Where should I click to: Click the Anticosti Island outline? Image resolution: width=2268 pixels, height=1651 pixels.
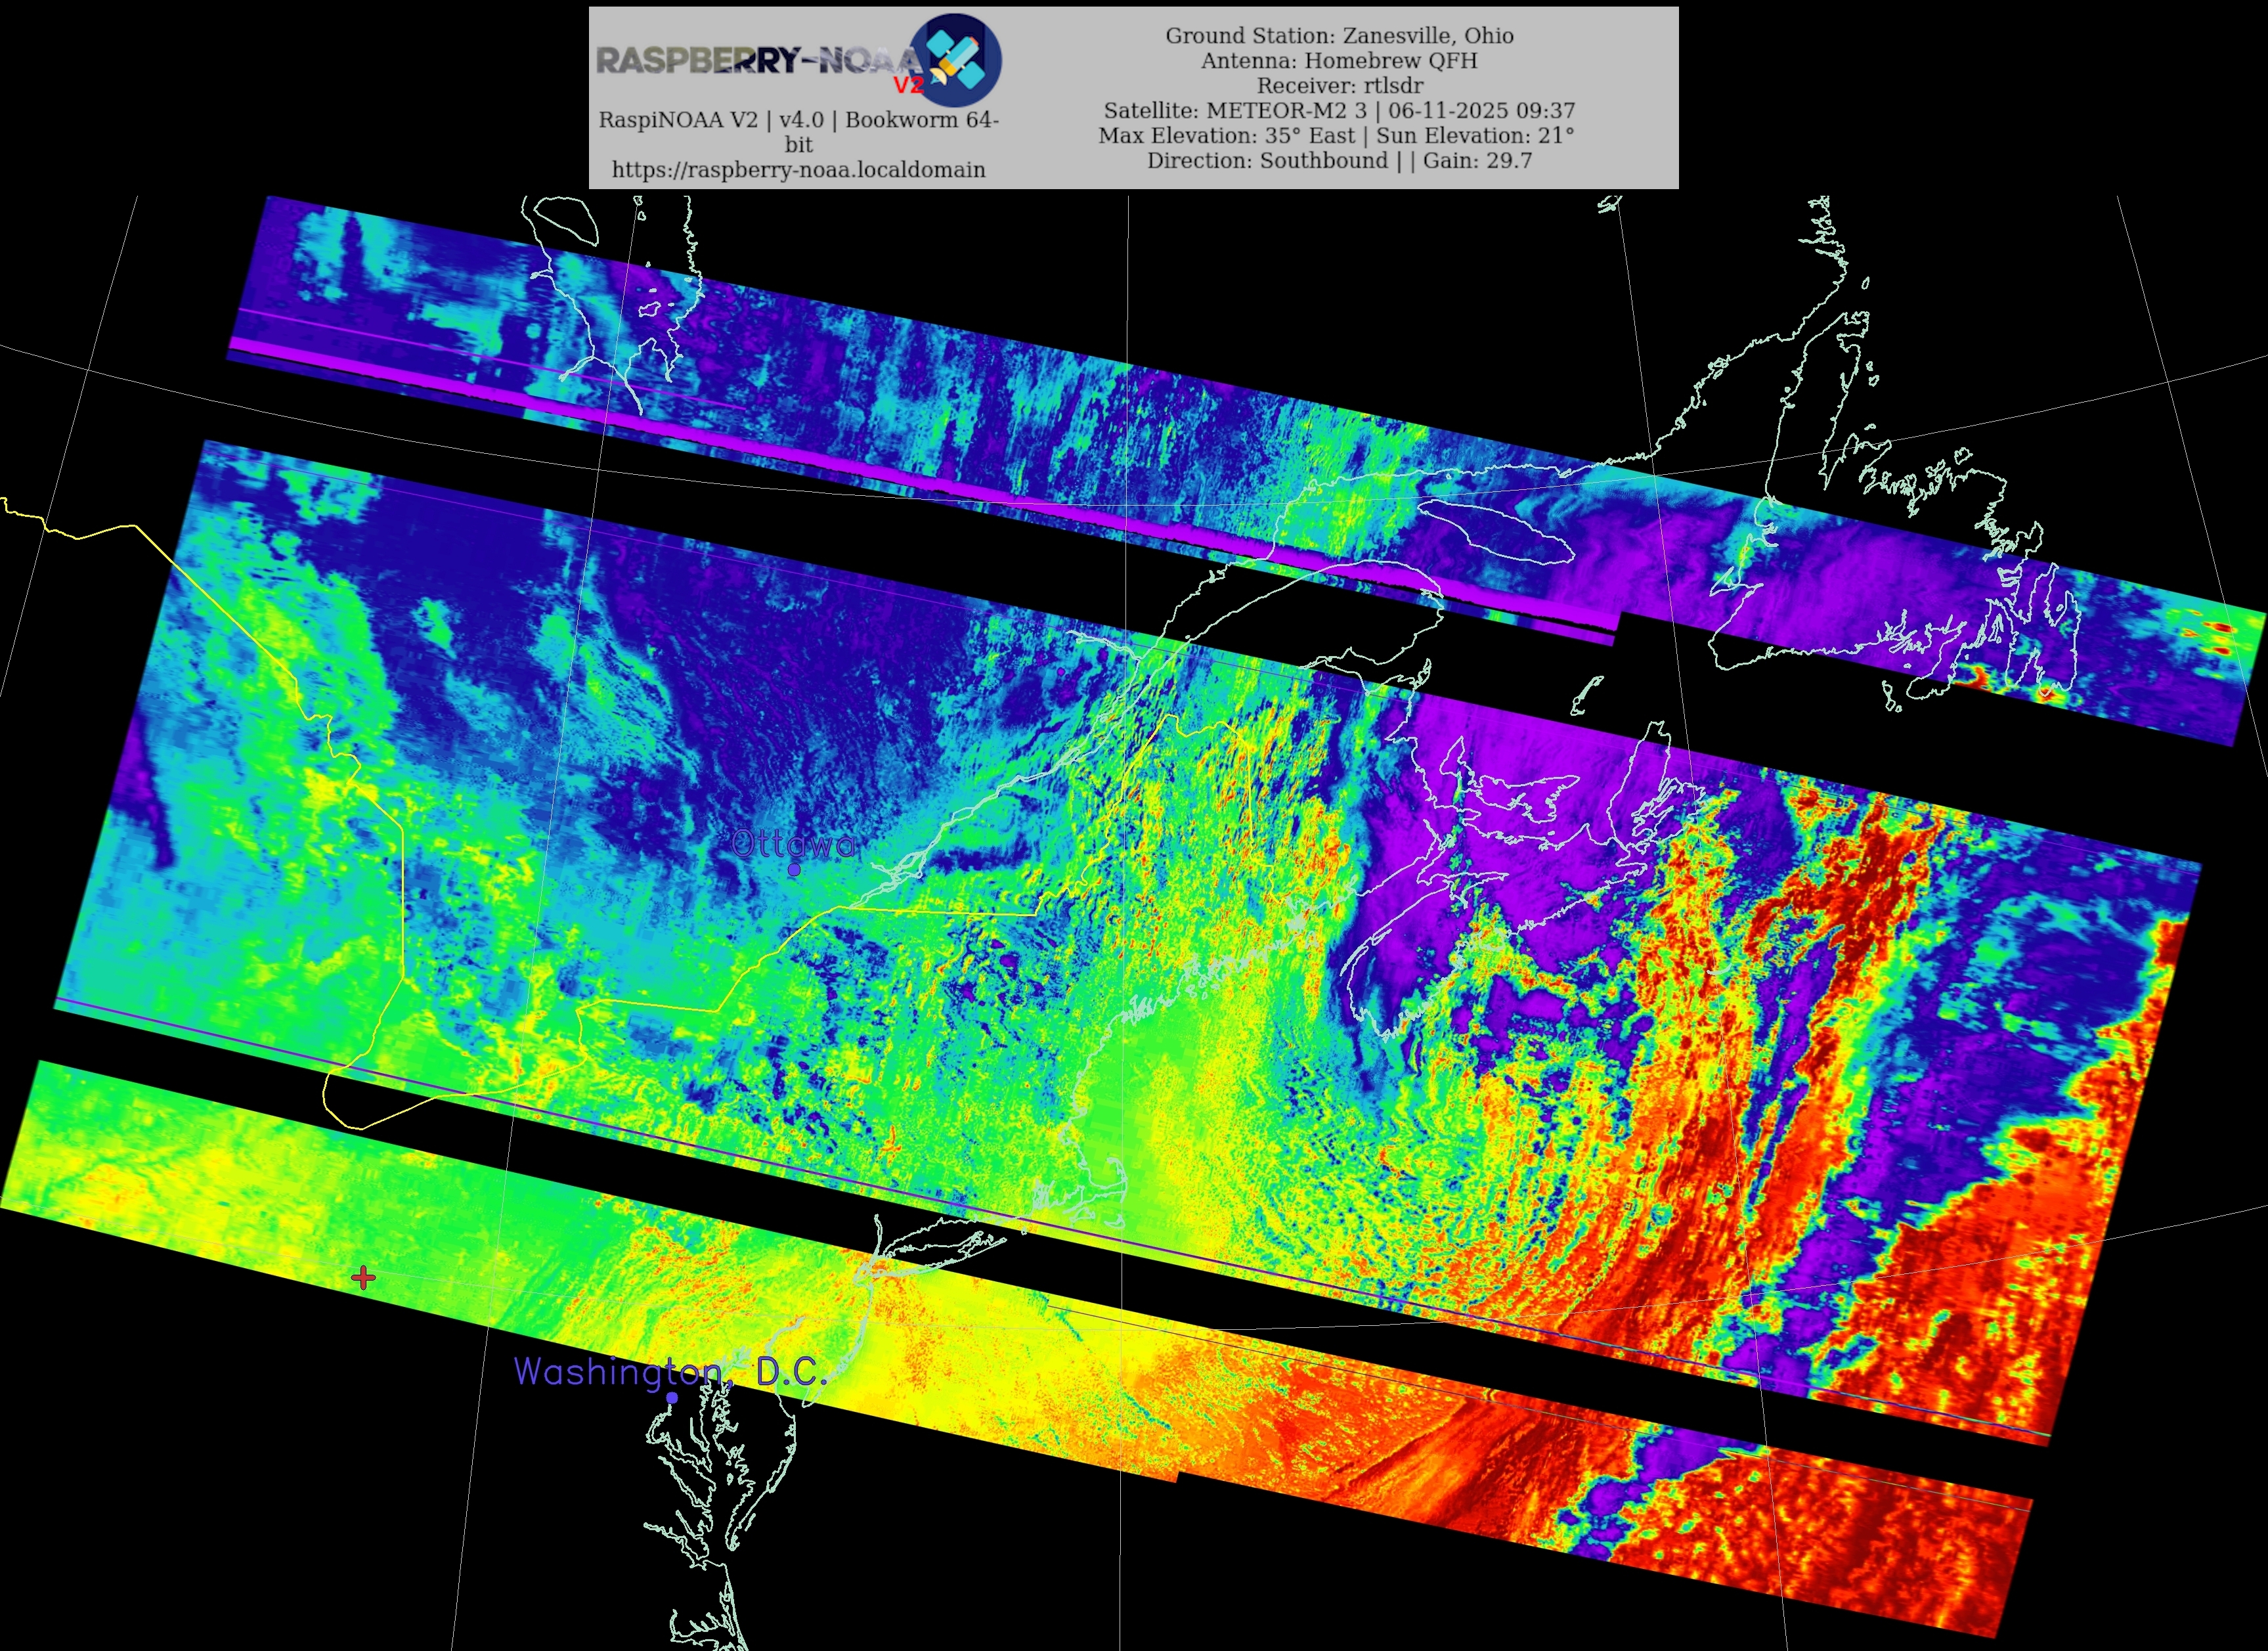coord(1497,533)
